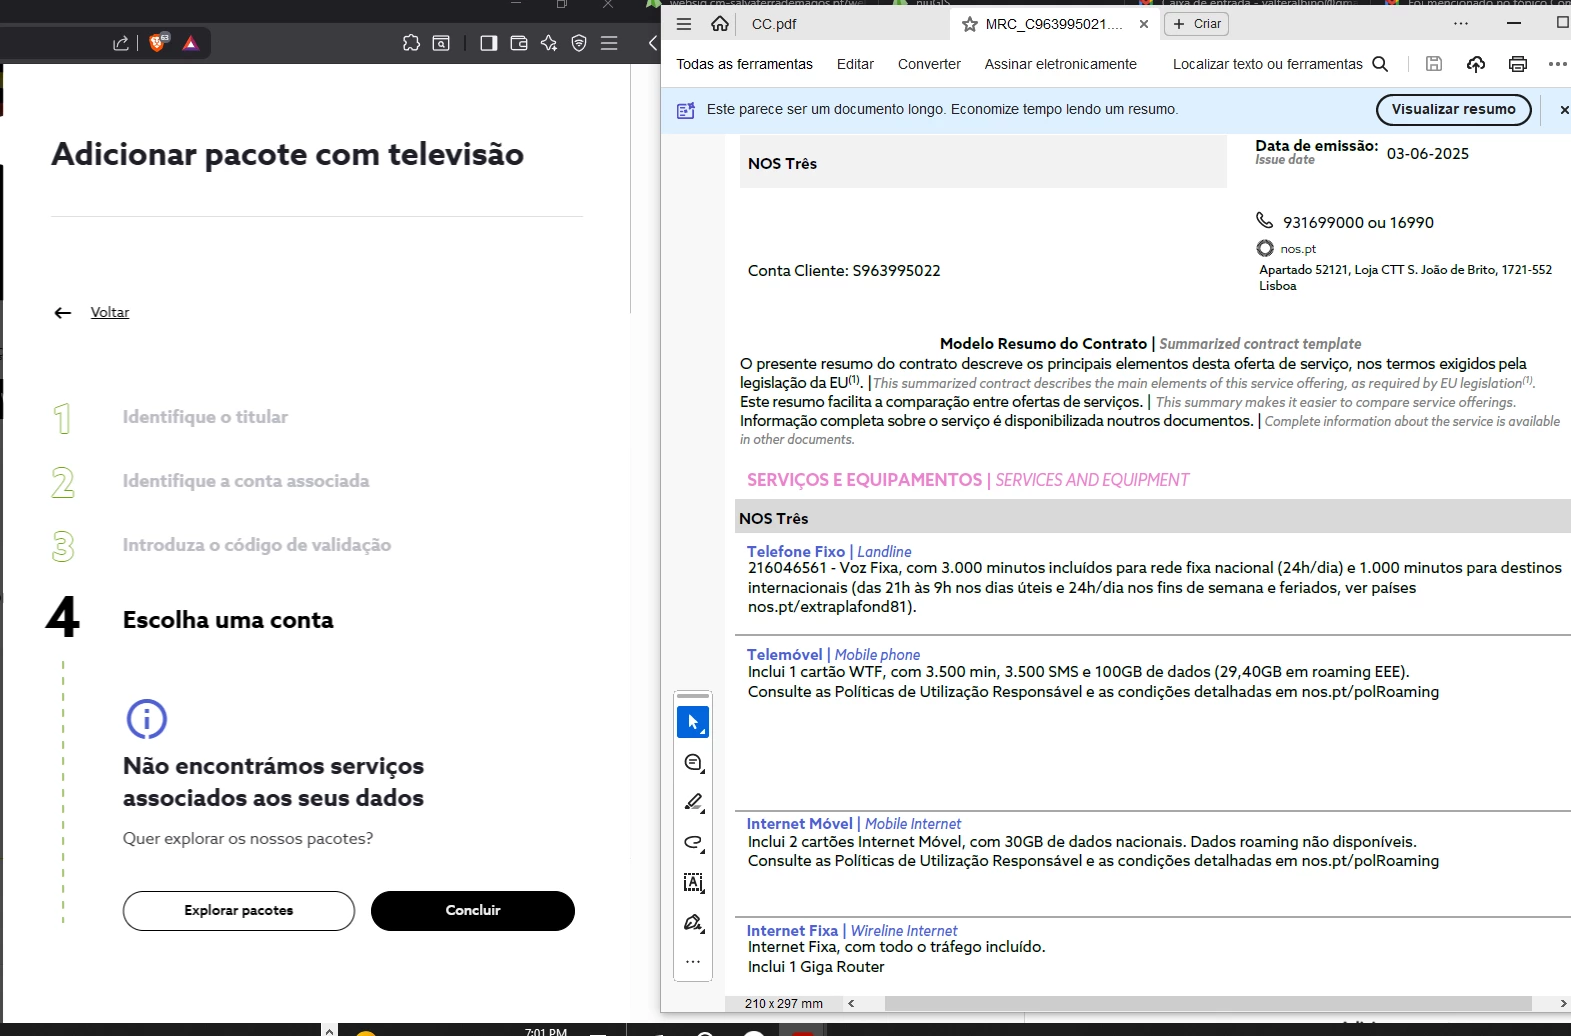The image size is (1571, 1036).
Task: Click the phone number 931699000 ou 16990
Action: tap(1358, 223)
